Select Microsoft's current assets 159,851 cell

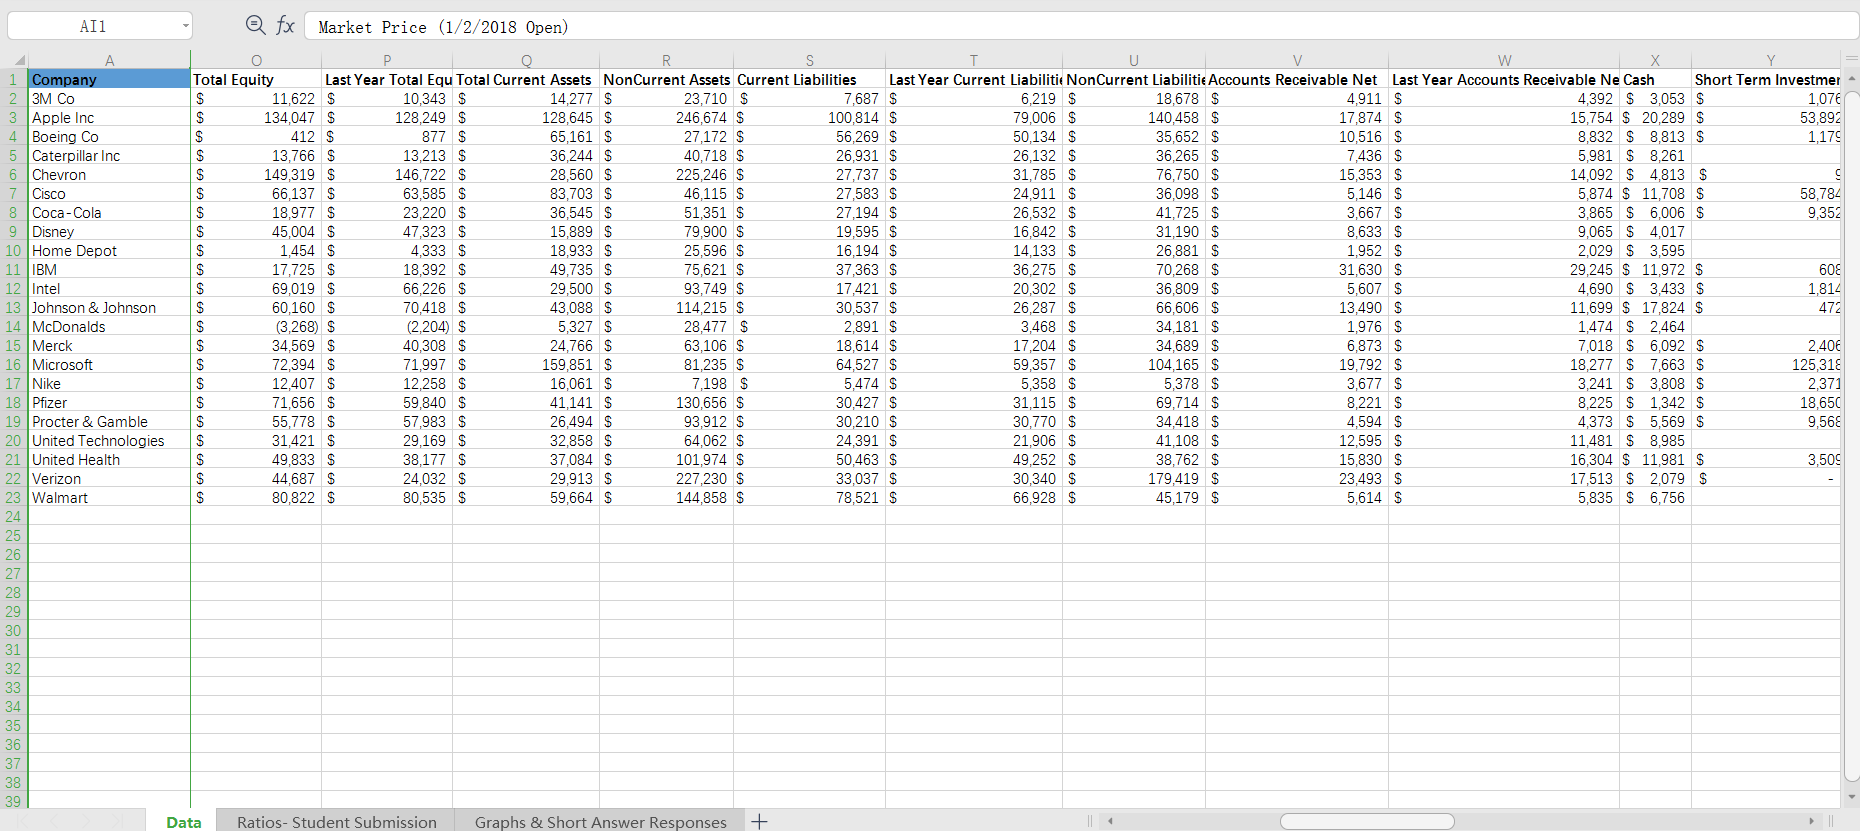pos(526,364)
